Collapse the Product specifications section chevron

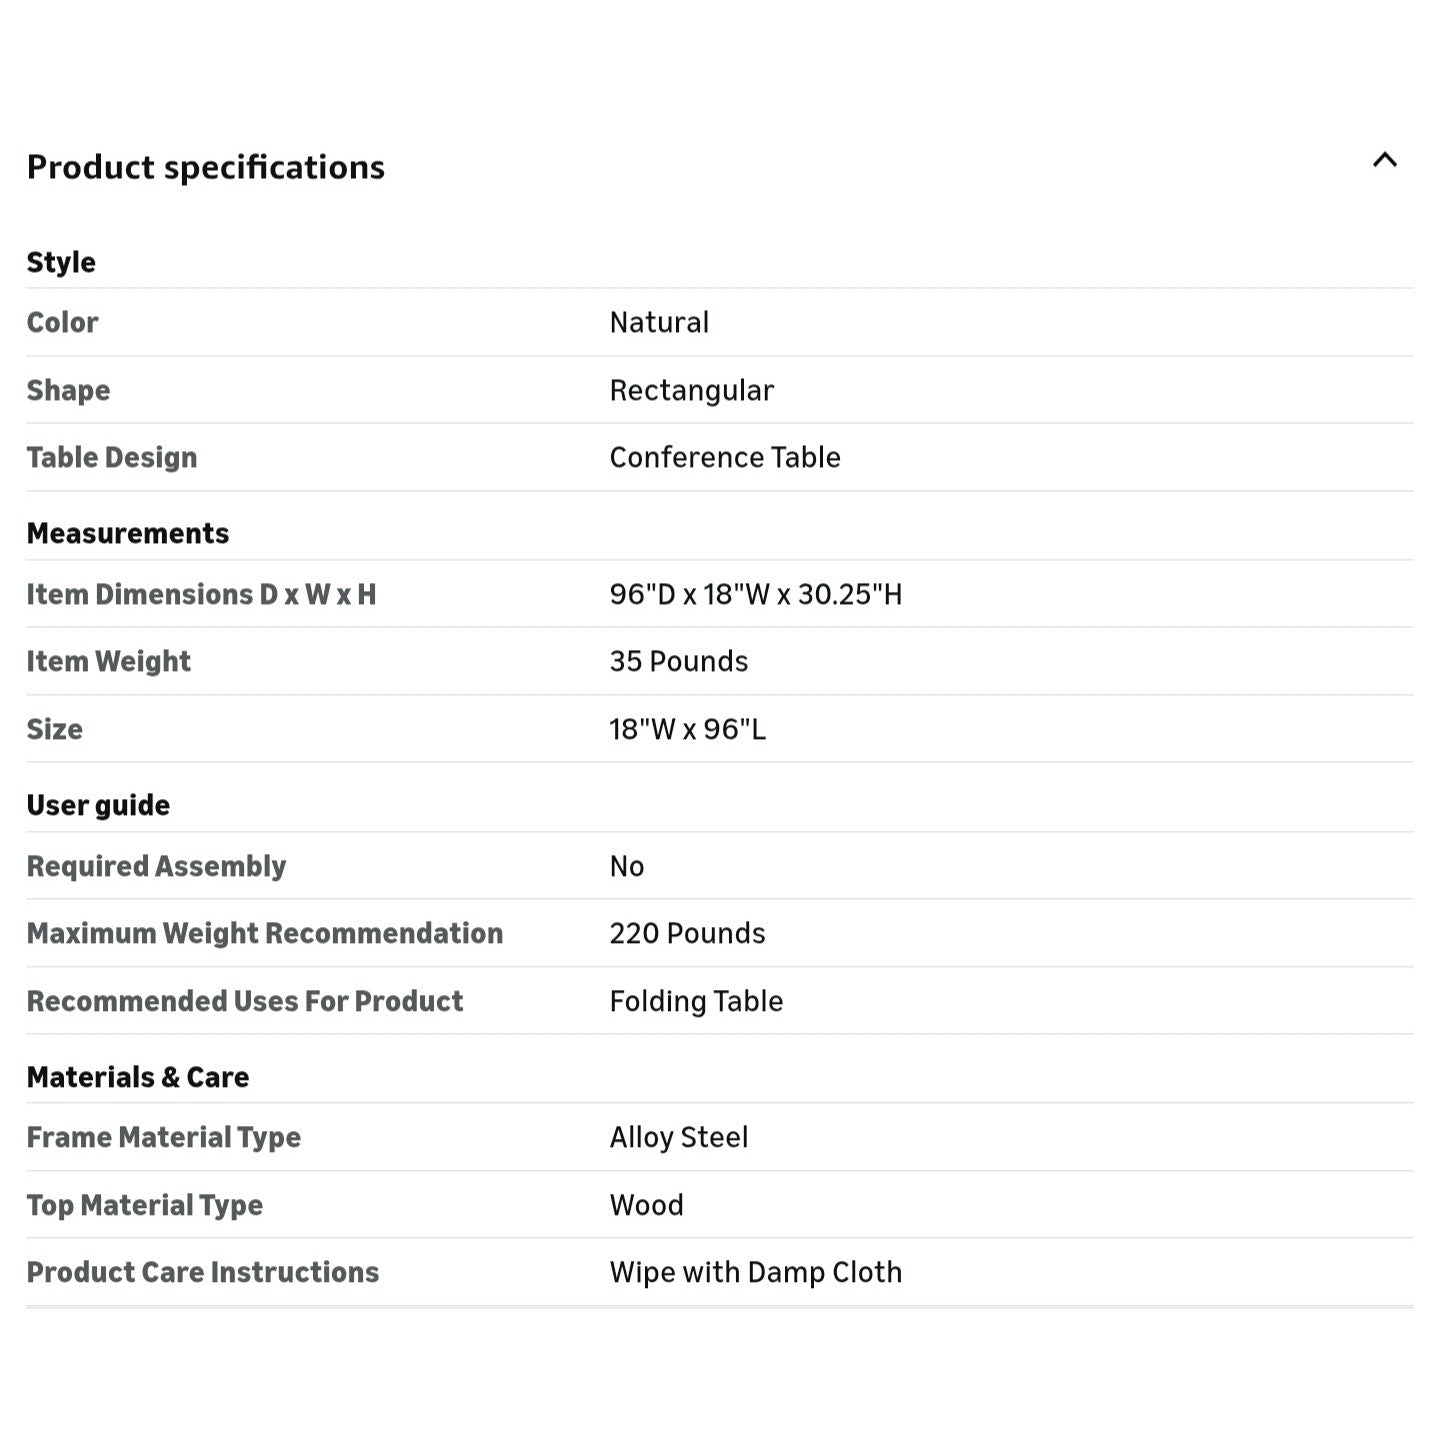pos(1384,160)
